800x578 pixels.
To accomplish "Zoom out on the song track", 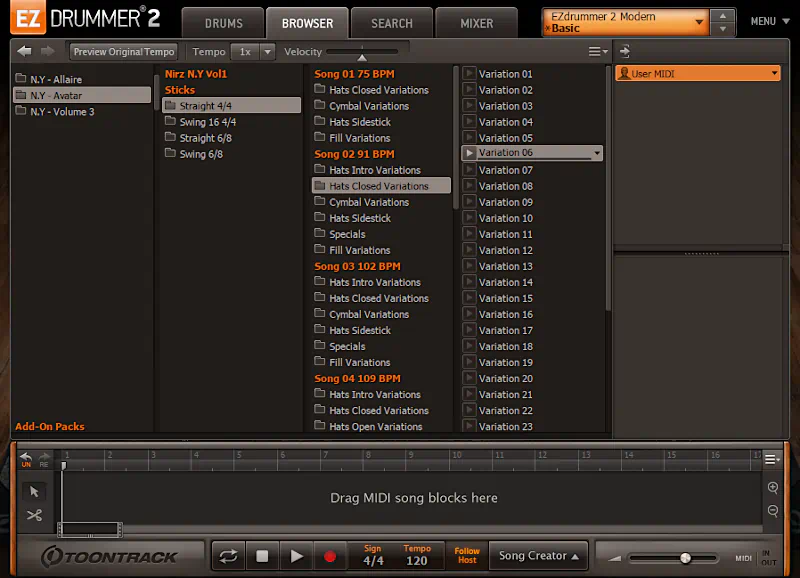I will click(x=773, y=511).
